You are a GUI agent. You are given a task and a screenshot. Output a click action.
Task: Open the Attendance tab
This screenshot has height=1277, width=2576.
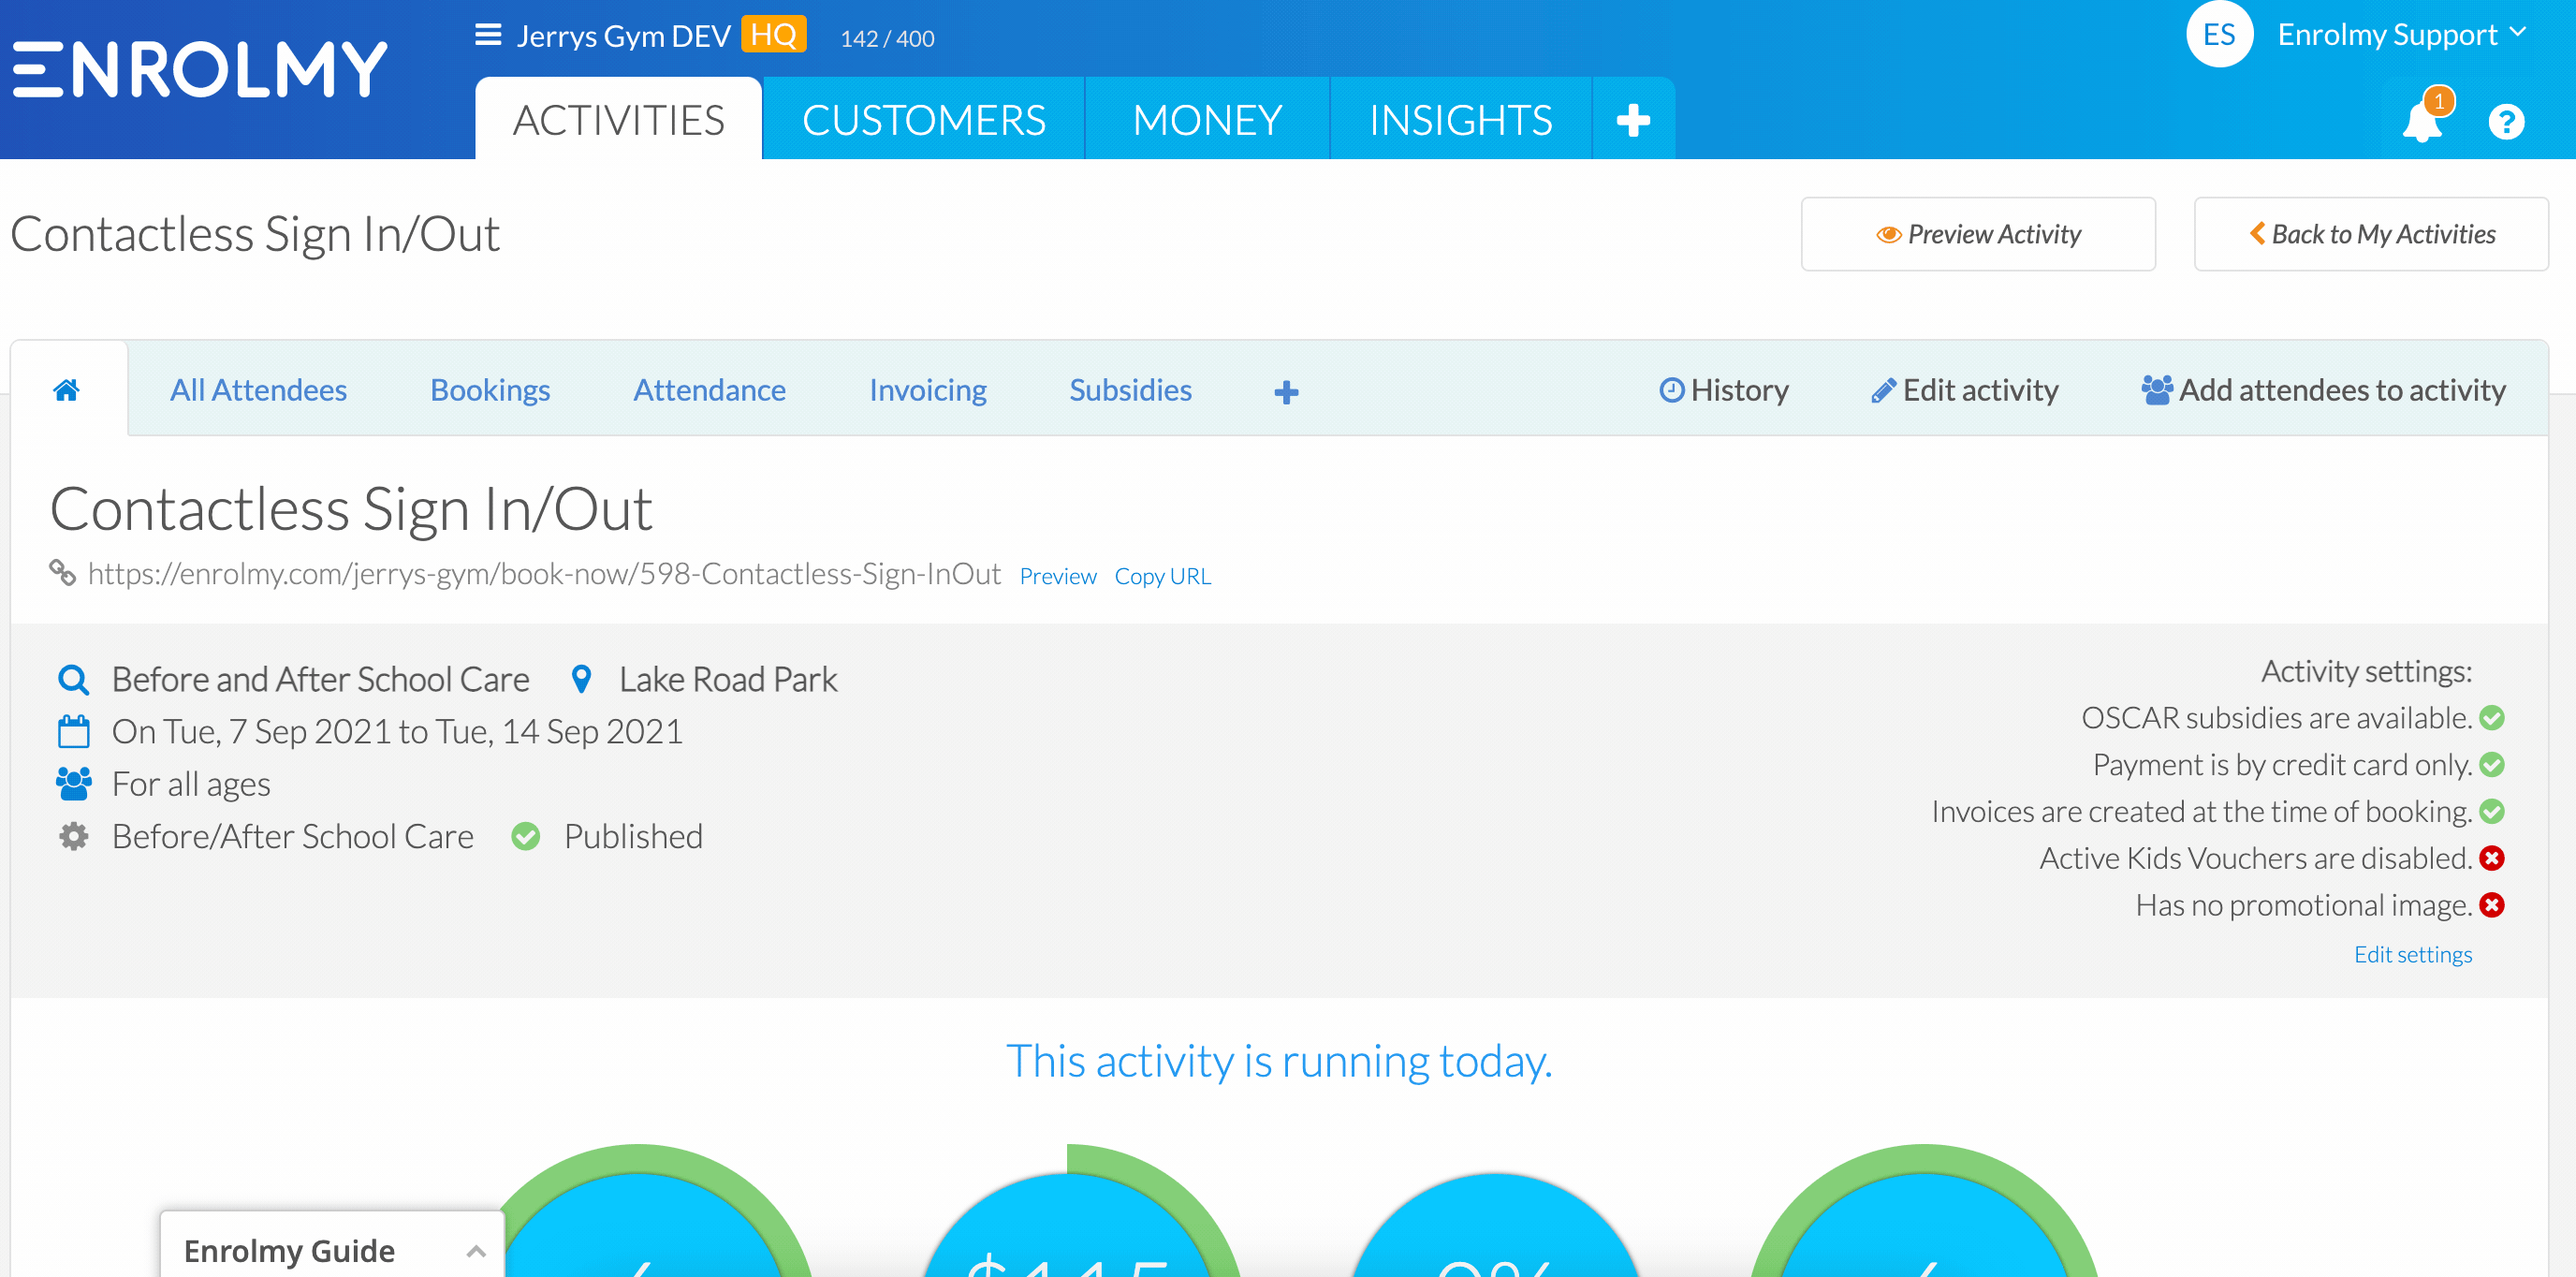(709, 390)
